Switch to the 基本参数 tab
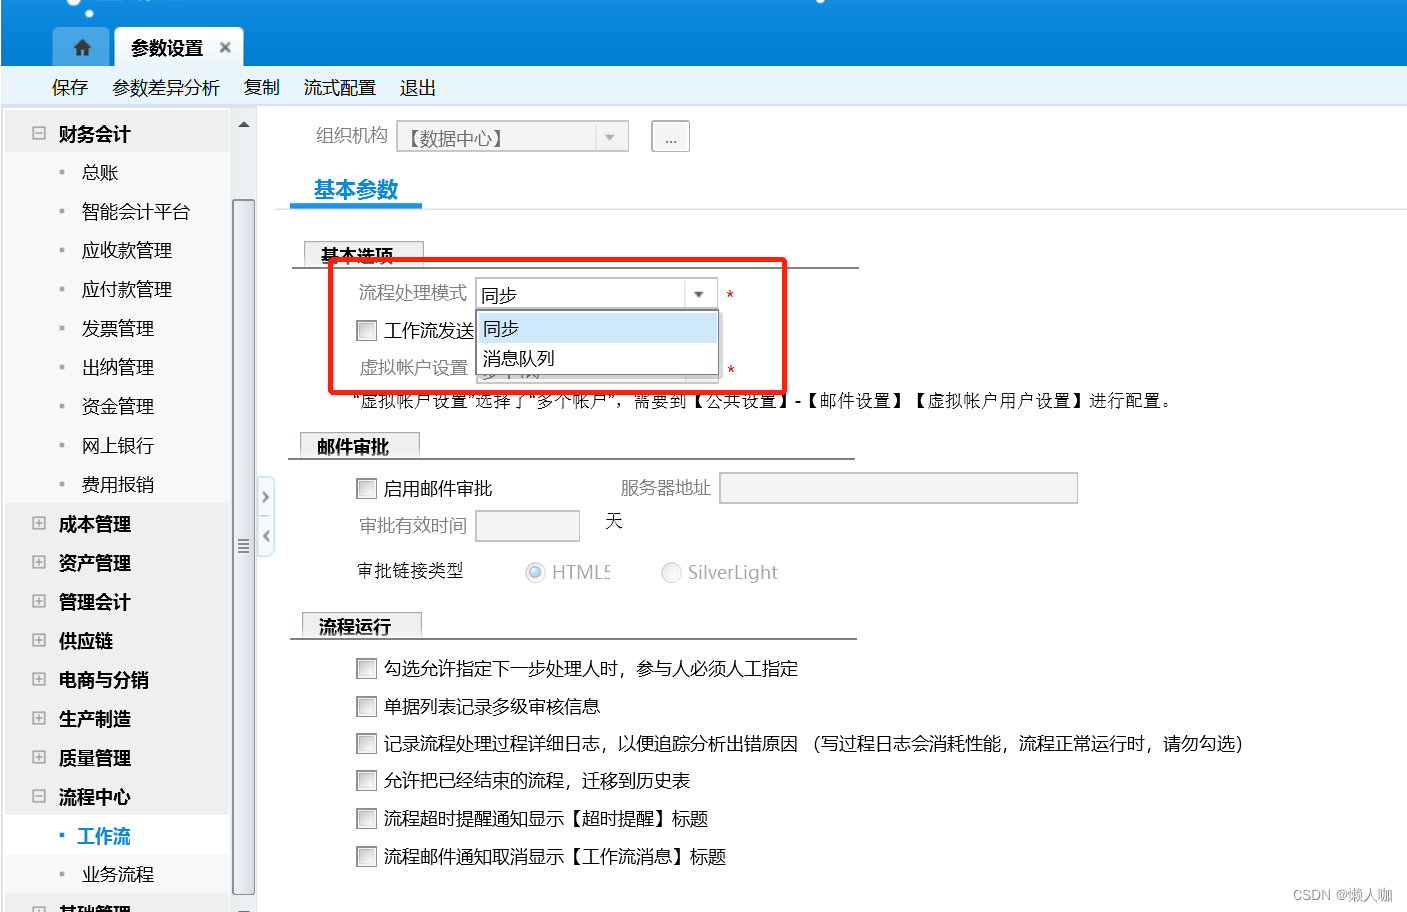 click(356, 190)
